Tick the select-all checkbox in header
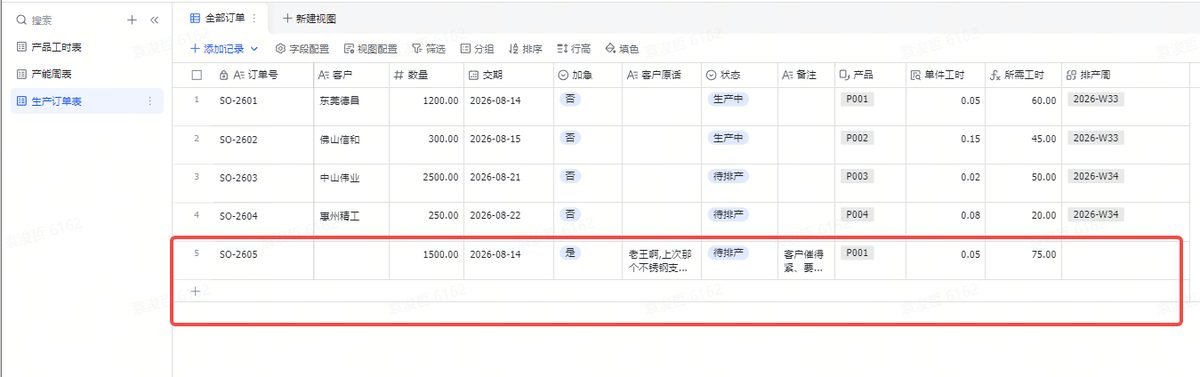The image size is (1200, 377). coord(197,75)
